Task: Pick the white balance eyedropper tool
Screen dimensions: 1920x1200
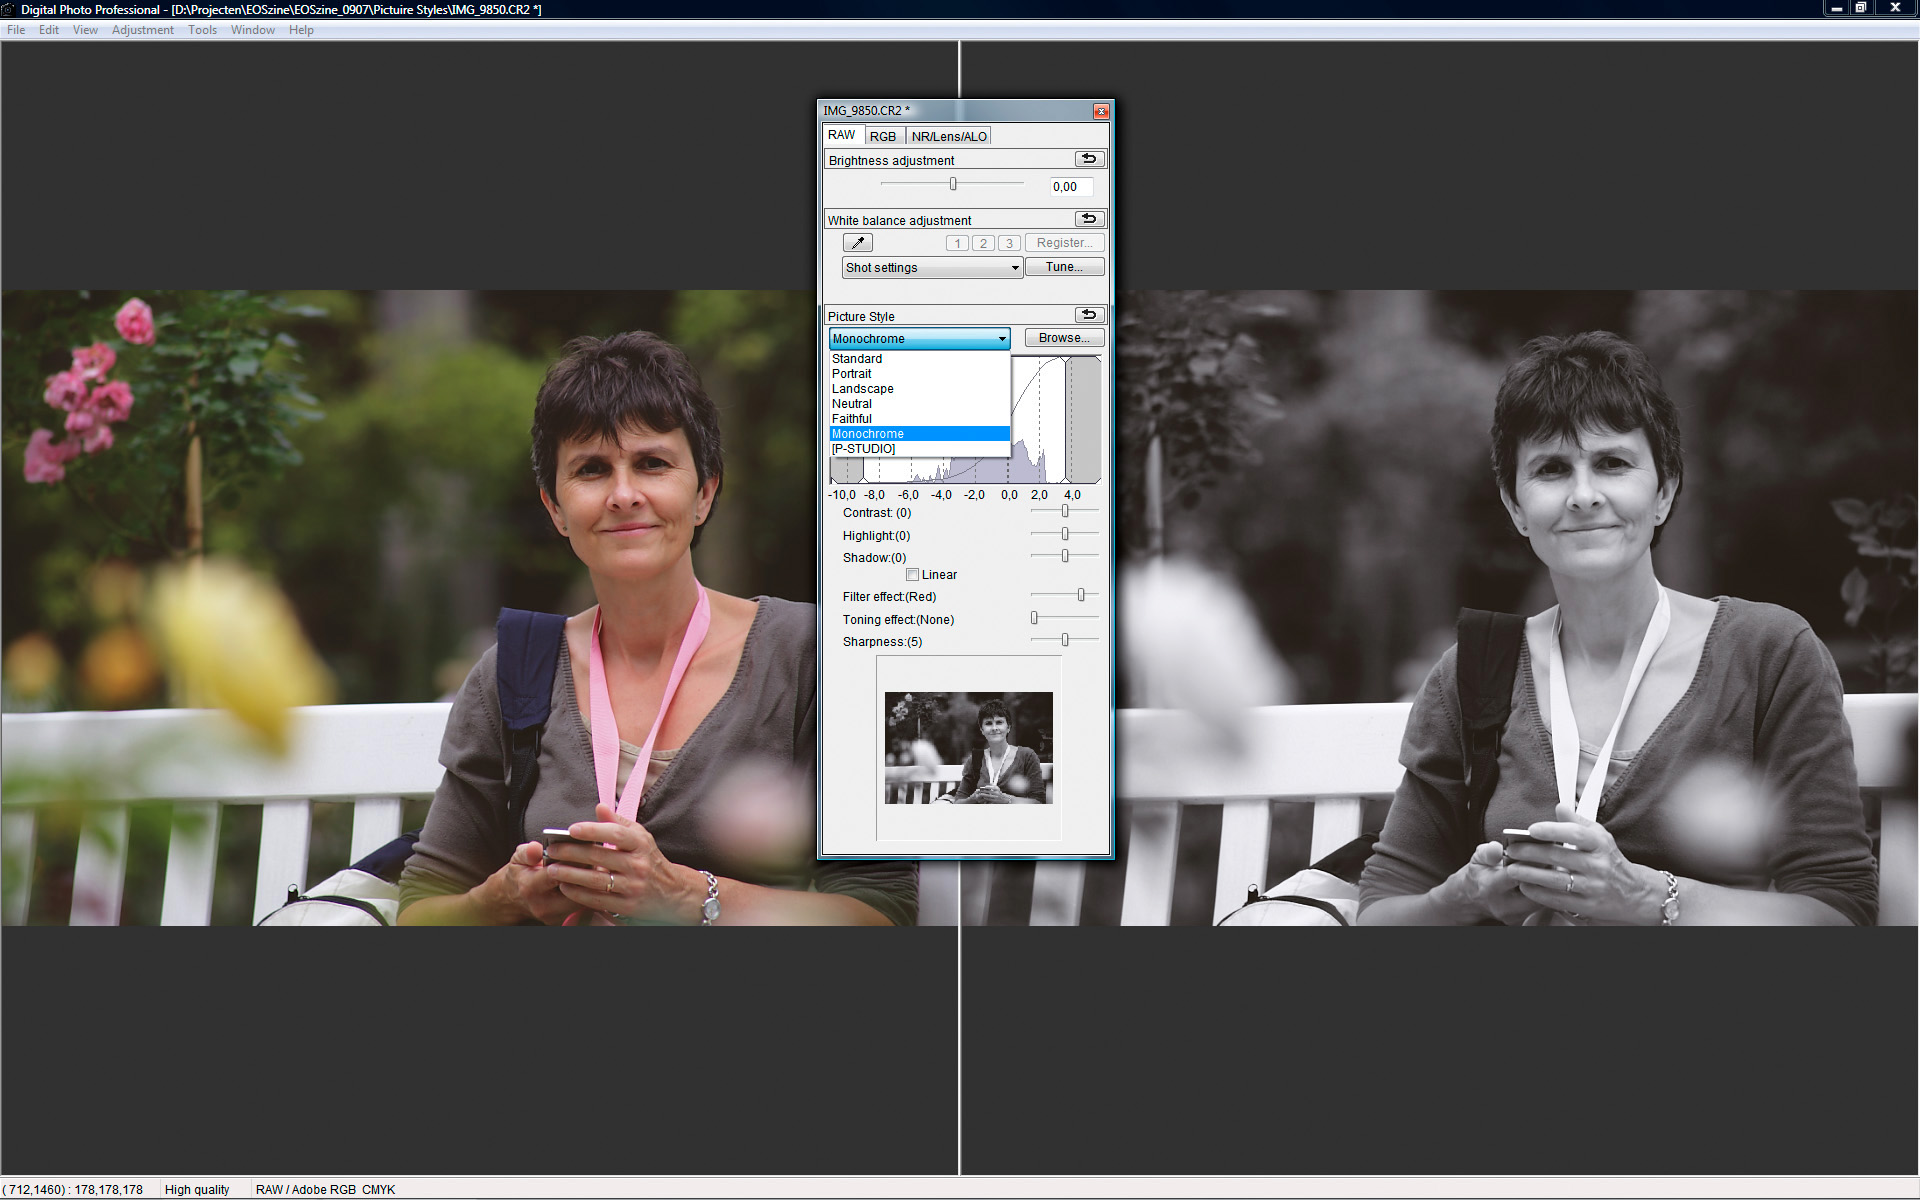Action: click(858, 243)
